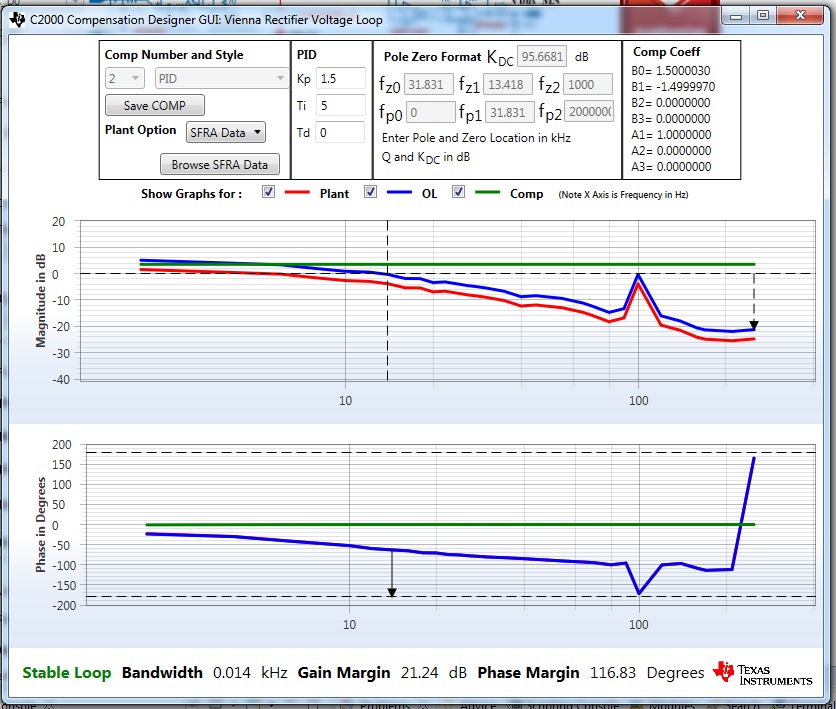The width and height of the screenshot is (836, 709).
Task: Click the fp2 field showing 2000000
Action: pyautogui.click(x=589, y=111)
